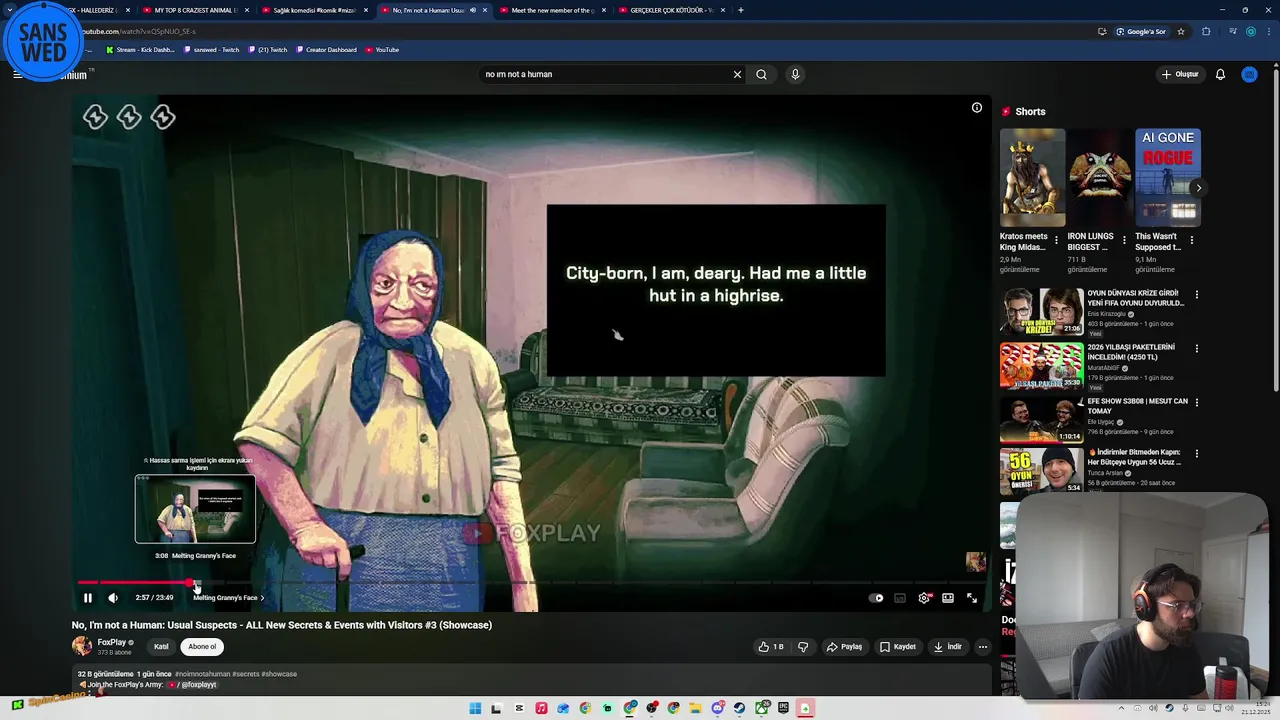
Task: Pause the video playback
Action: click(x=87, y=598)
